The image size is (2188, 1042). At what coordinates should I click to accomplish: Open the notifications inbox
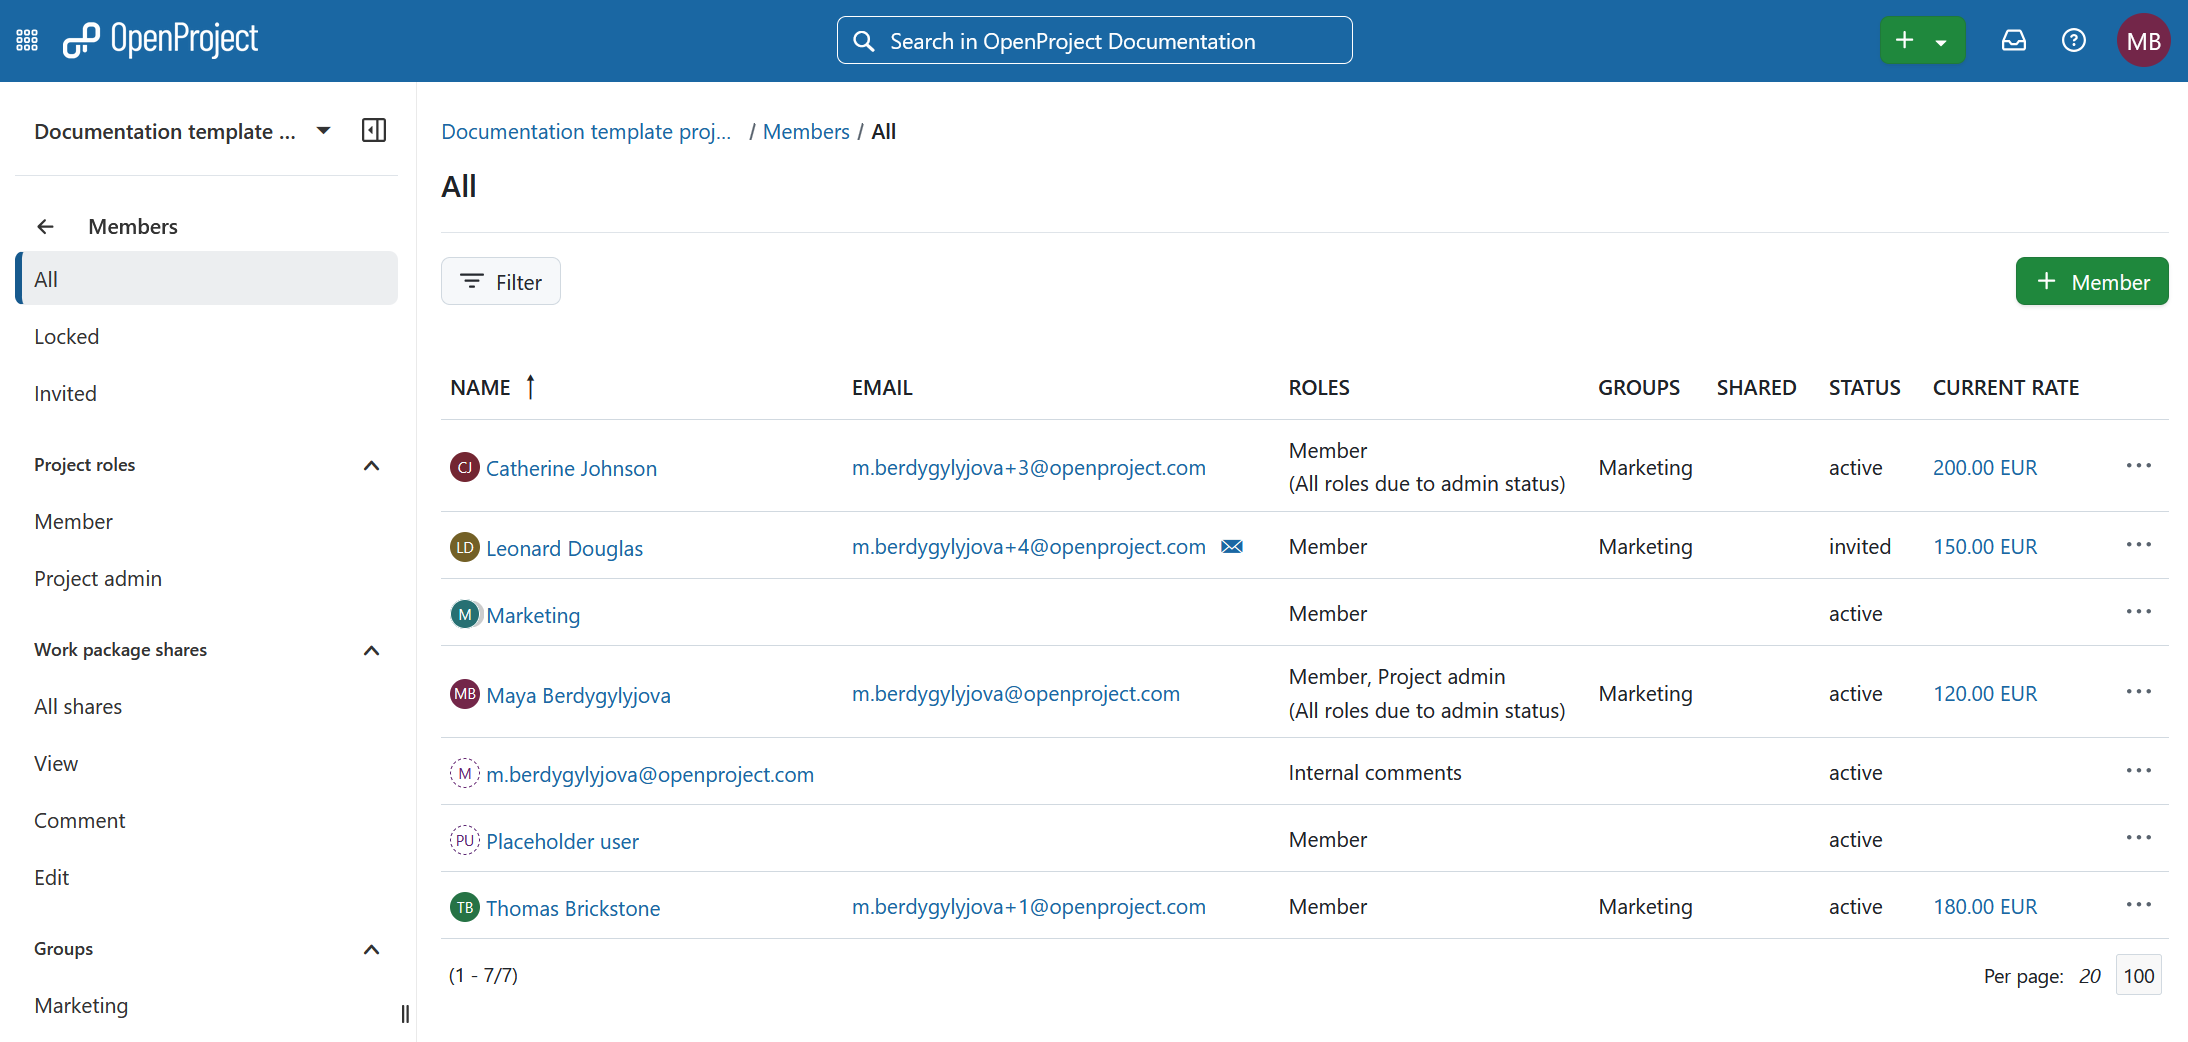(2014, 40)
